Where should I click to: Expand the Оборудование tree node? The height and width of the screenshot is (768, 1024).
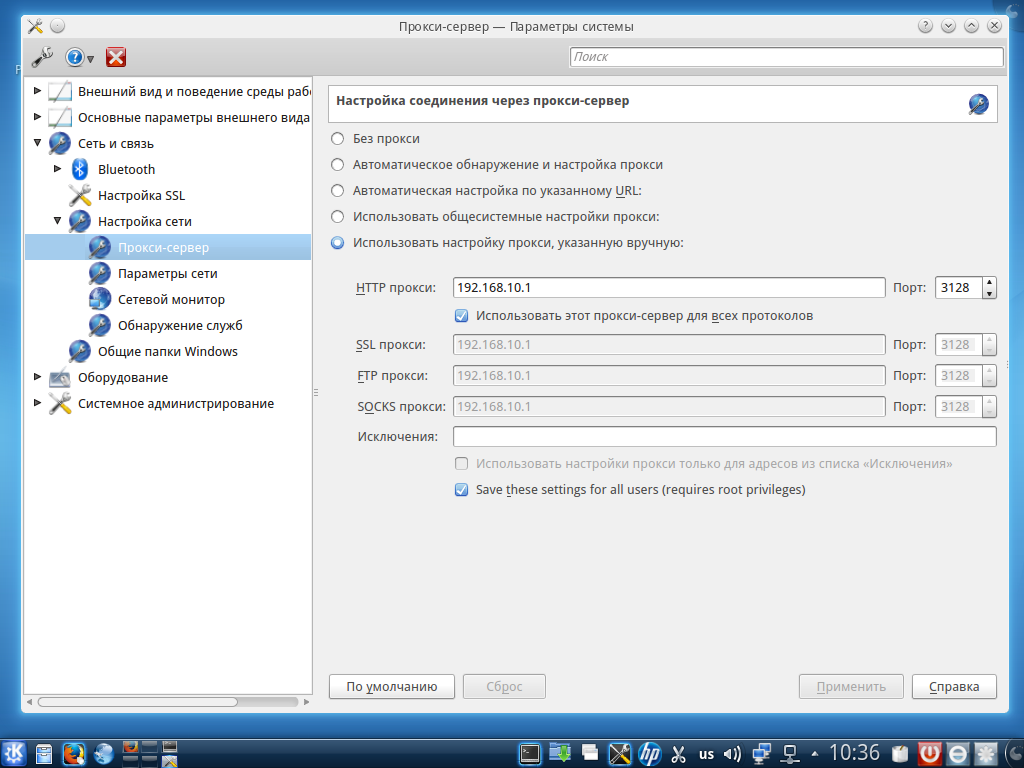(x=37, y=377)
